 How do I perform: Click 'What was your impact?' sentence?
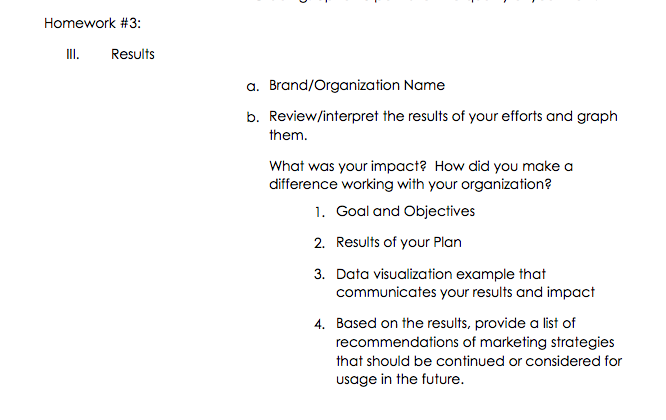click(x=347, y=166)
